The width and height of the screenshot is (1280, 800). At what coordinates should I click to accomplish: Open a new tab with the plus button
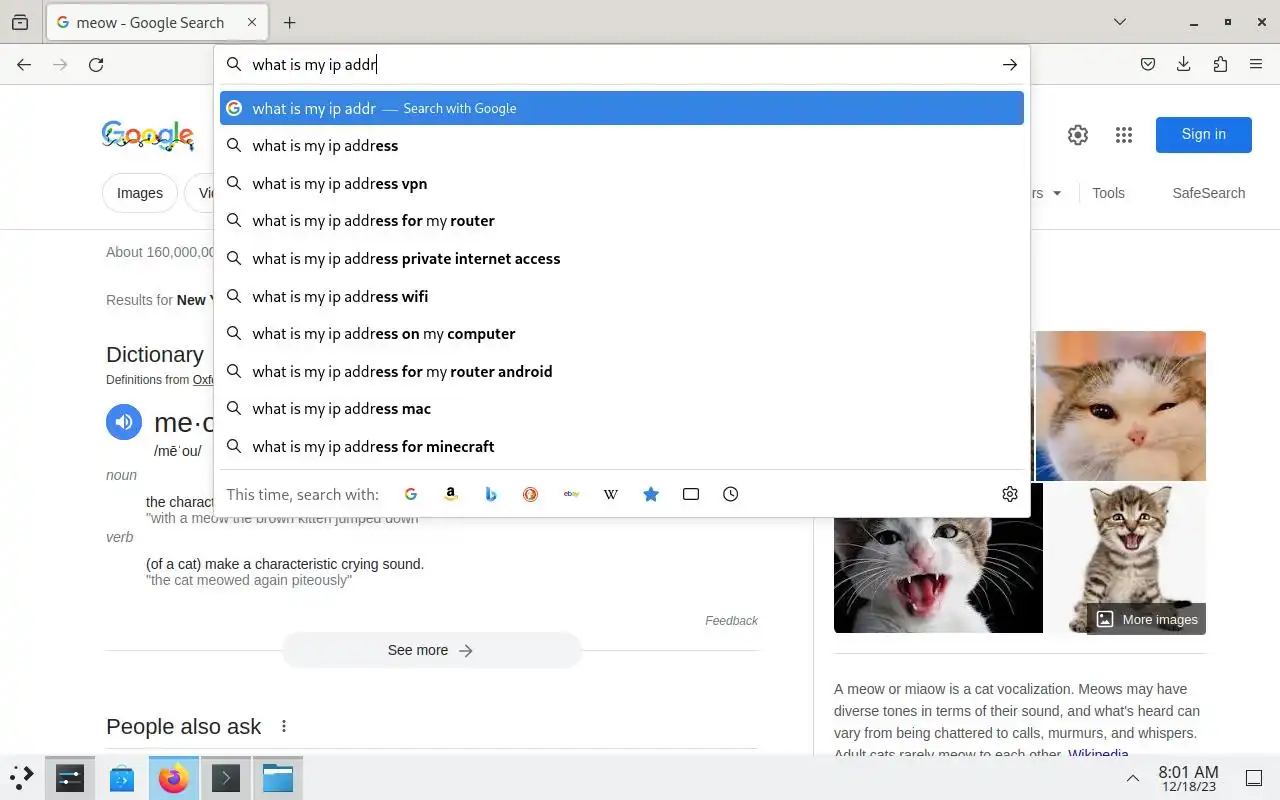pos(289,22)
